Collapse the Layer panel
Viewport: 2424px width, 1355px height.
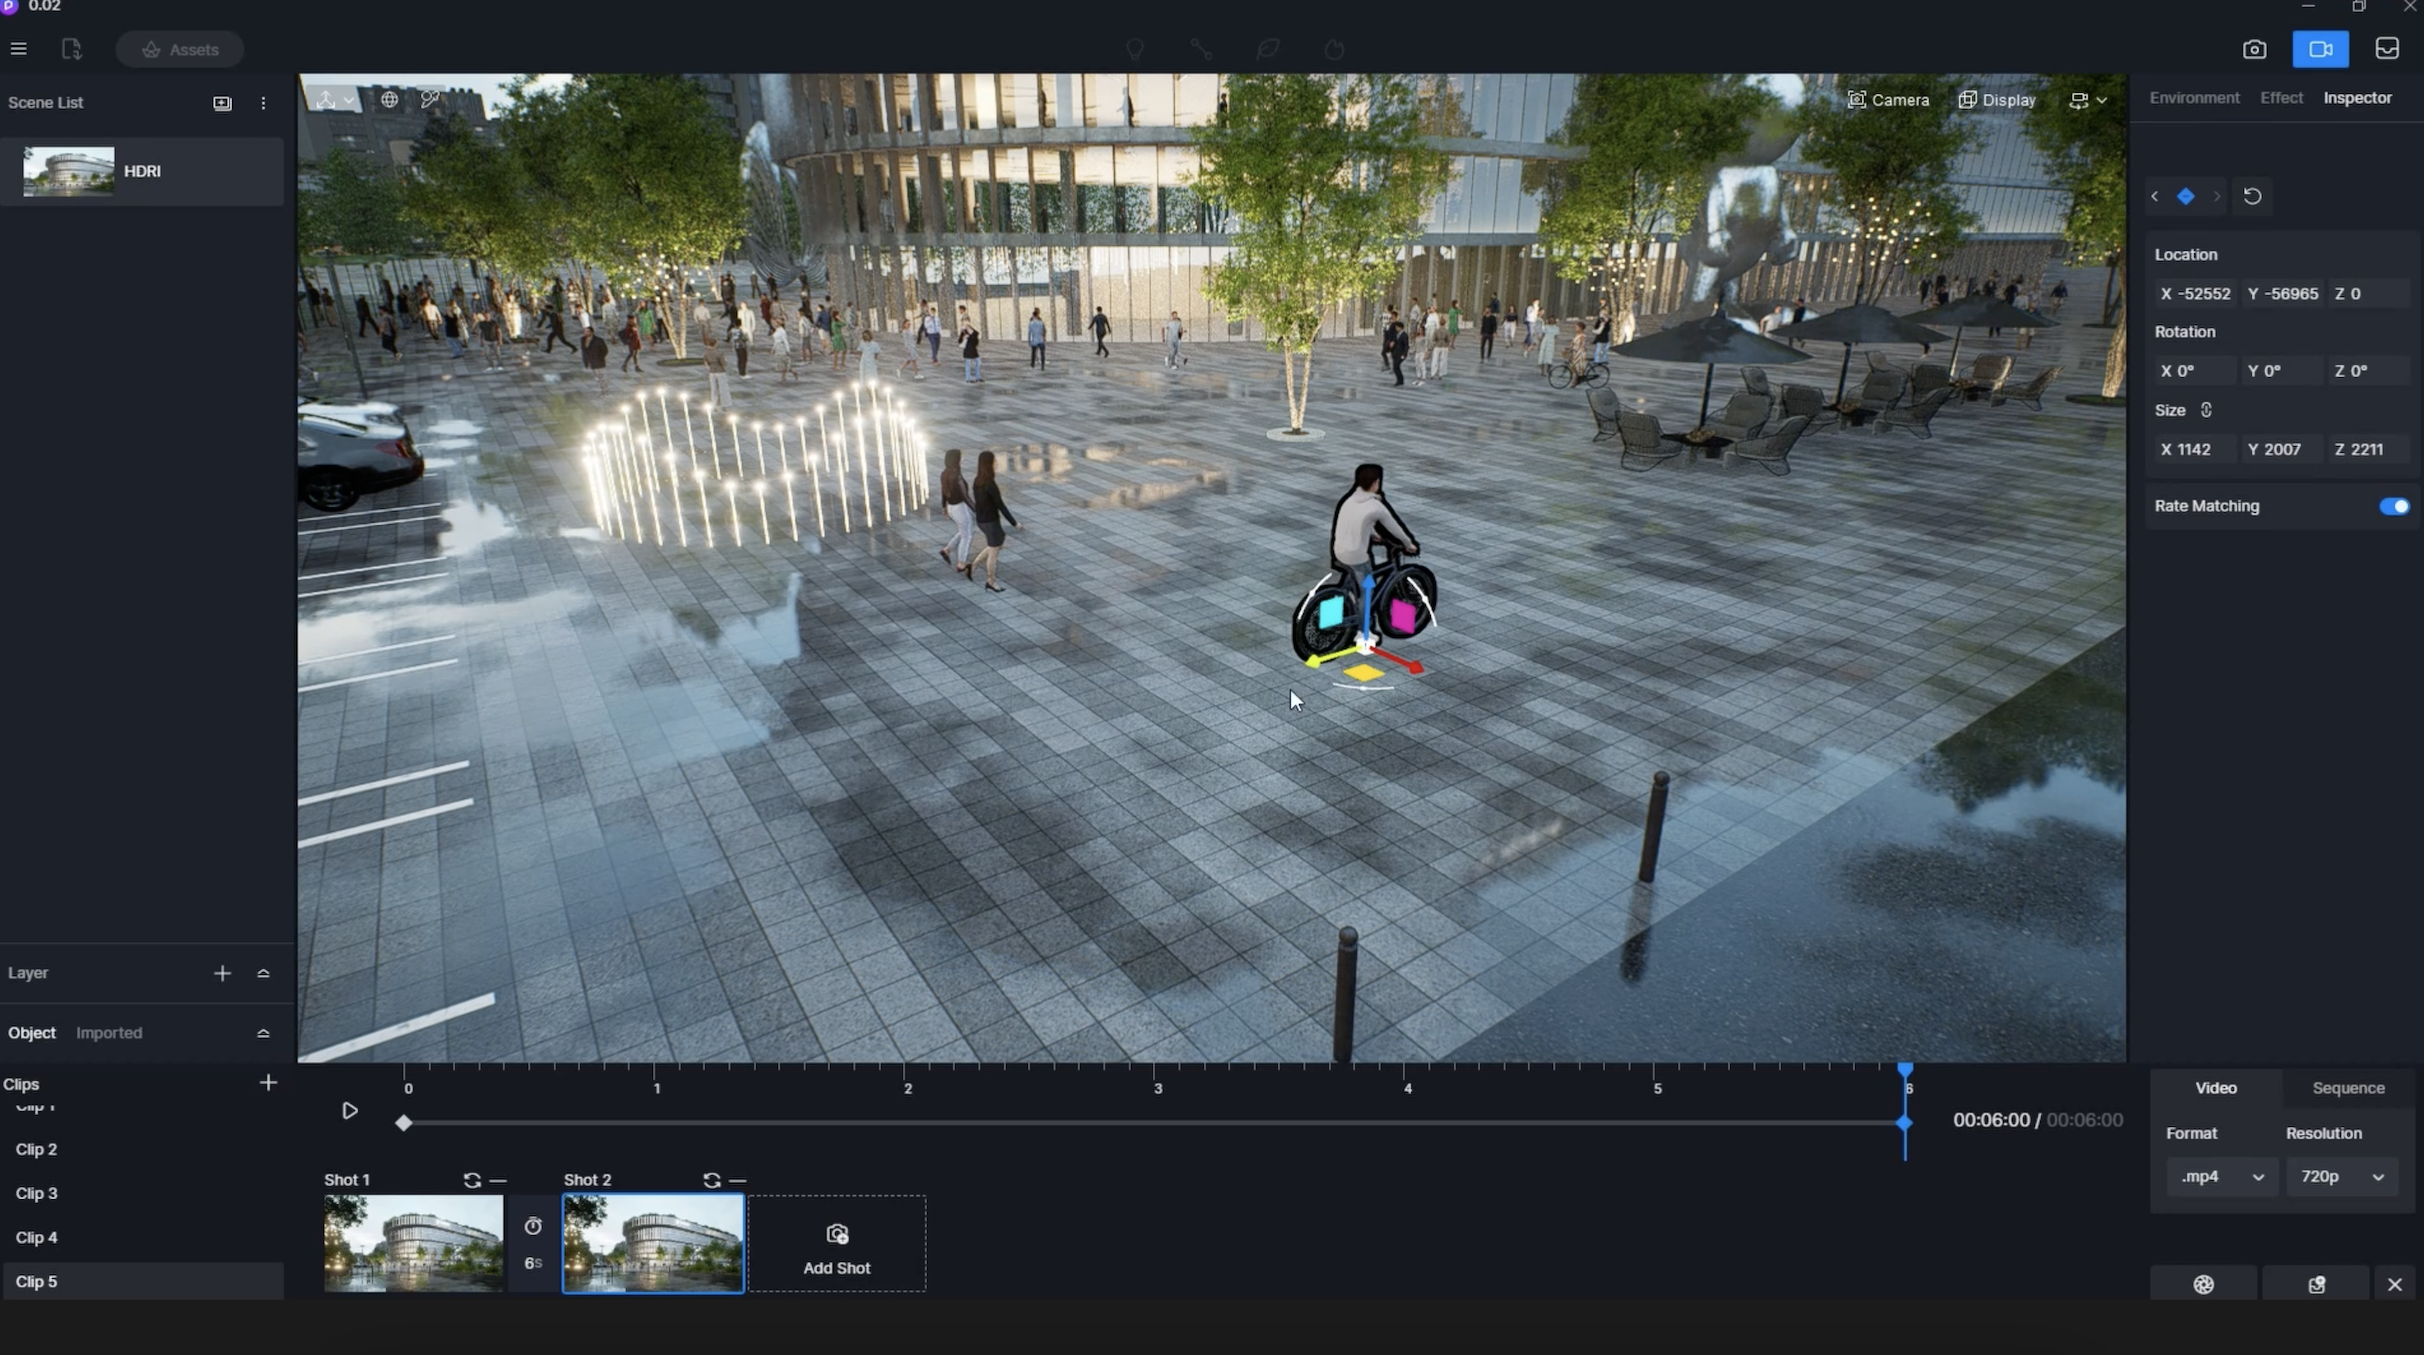[x=263, y=973]
